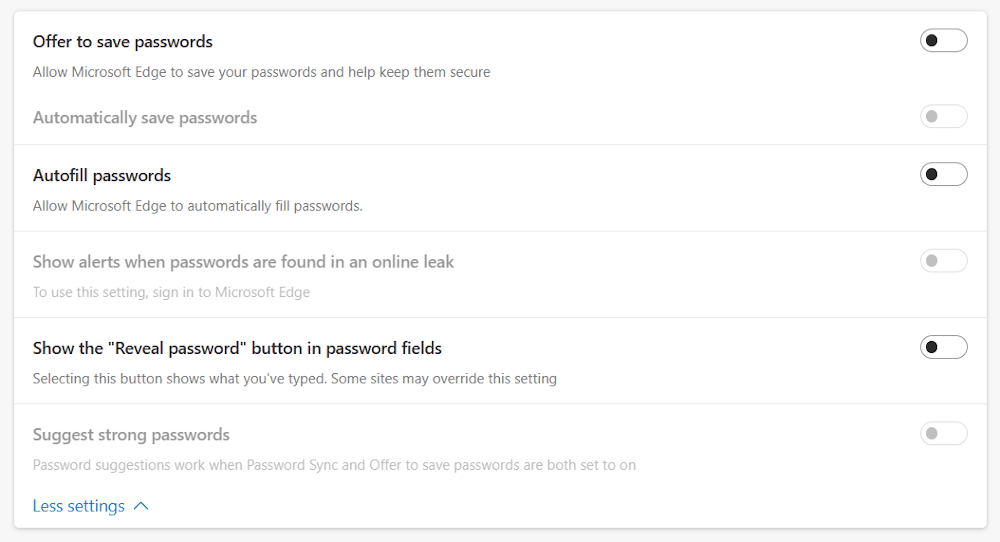Screen dimensions: 1000x542
Task: Enable the Offer to save passwords toggle
Action: point(943,41)
